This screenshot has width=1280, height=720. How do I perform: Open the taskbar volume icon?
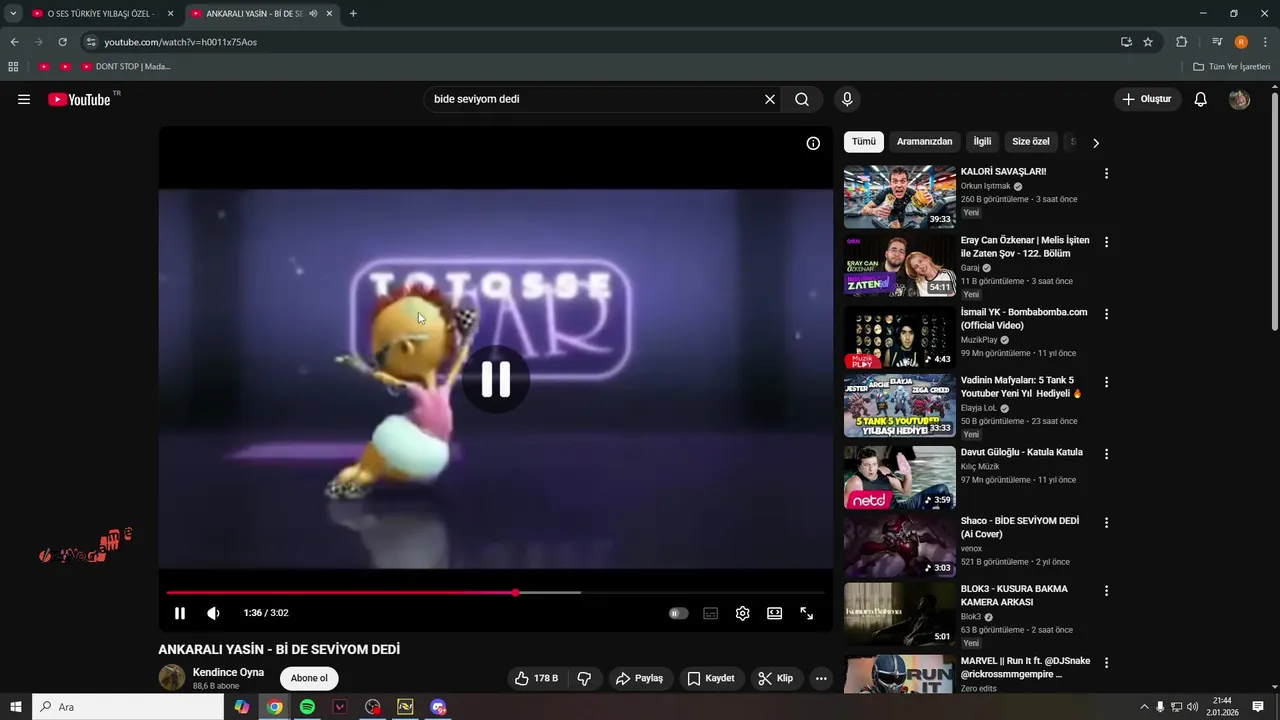click(1192, 707)
